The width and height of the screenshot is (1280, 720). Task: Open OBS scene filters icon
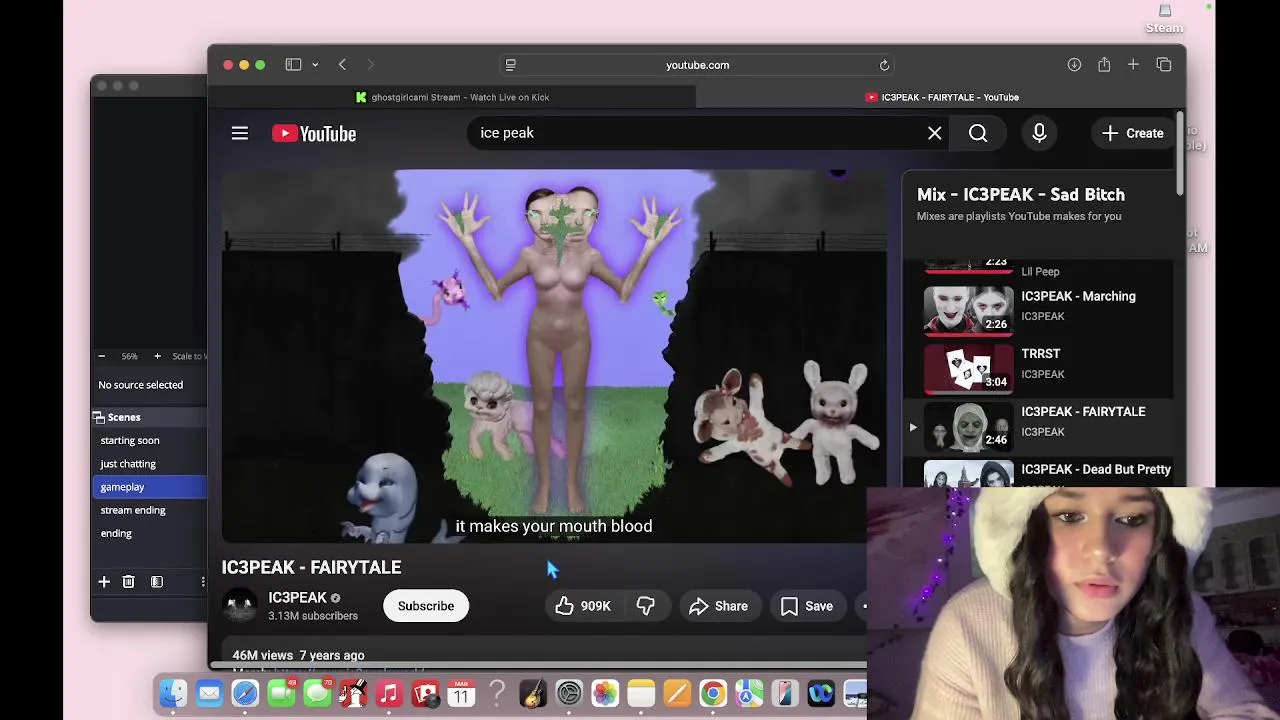(x=157, y=582)
